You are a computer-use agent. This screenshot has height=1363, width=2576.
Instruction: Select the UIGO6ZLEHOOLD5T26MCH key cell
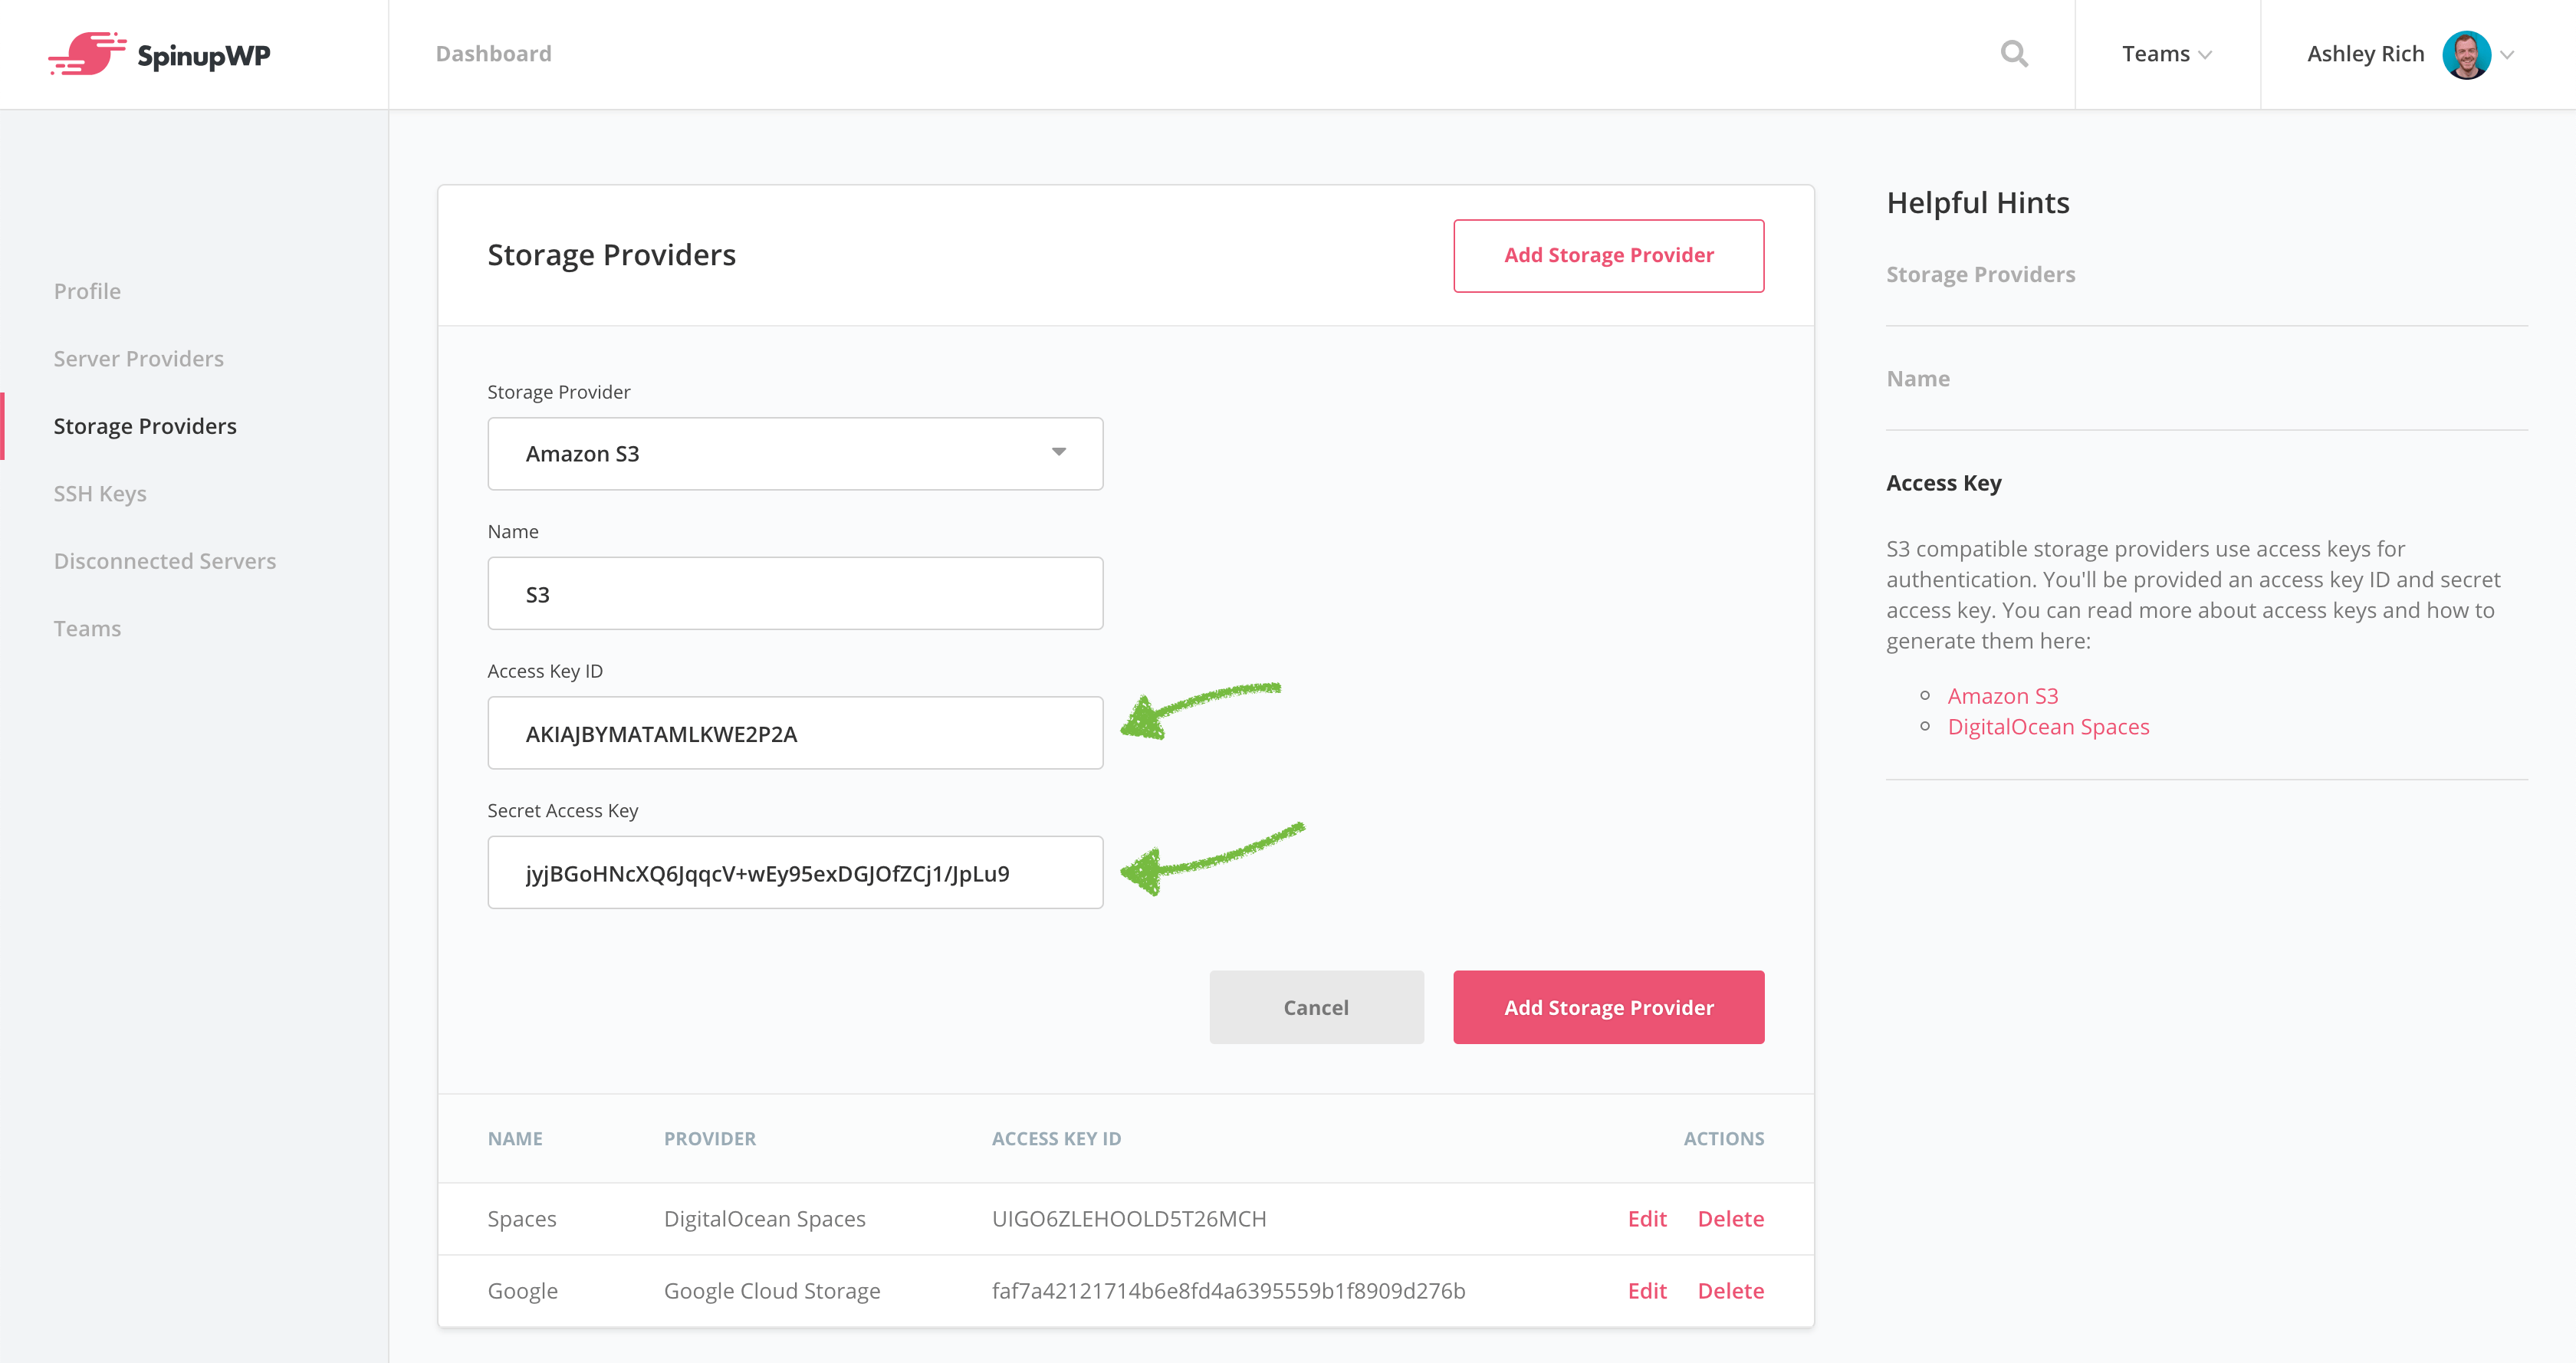[1128, 1219]
